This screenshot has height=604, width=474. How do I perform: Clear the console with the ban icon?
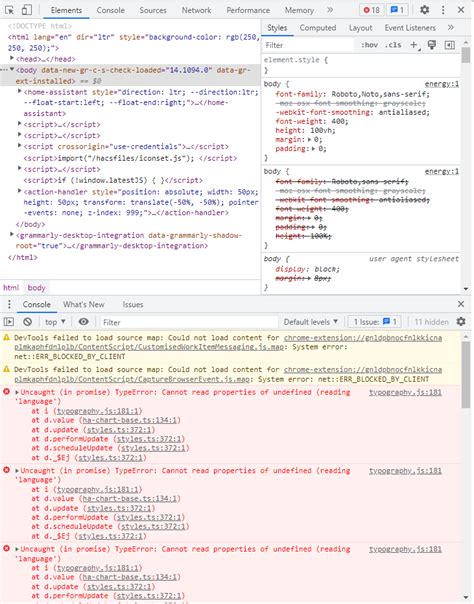pos(27,322)
